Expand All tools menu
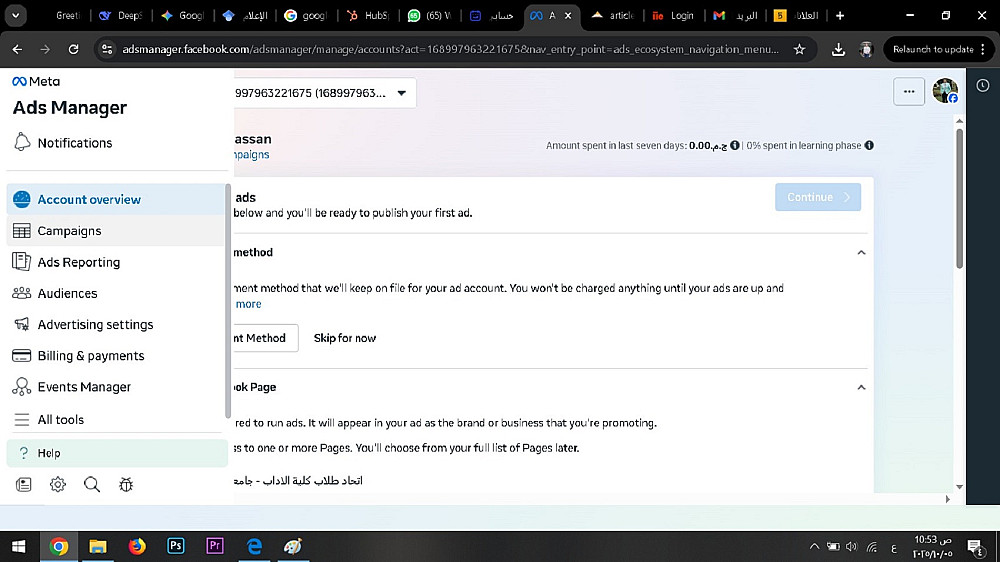 click(116, 419)
